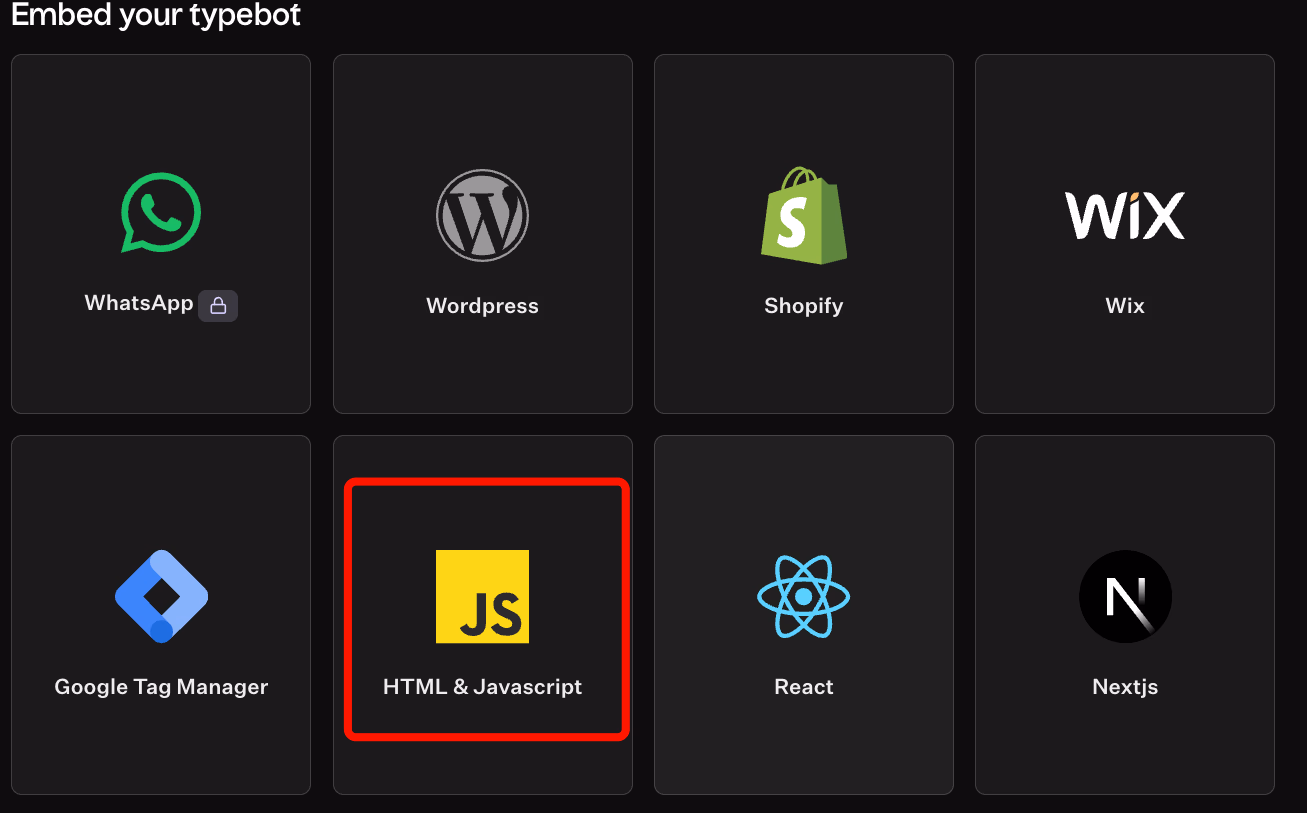The image size is (1307, 813).
Task: Click the "Embed your typebot" heading
Action: point(156,16)
